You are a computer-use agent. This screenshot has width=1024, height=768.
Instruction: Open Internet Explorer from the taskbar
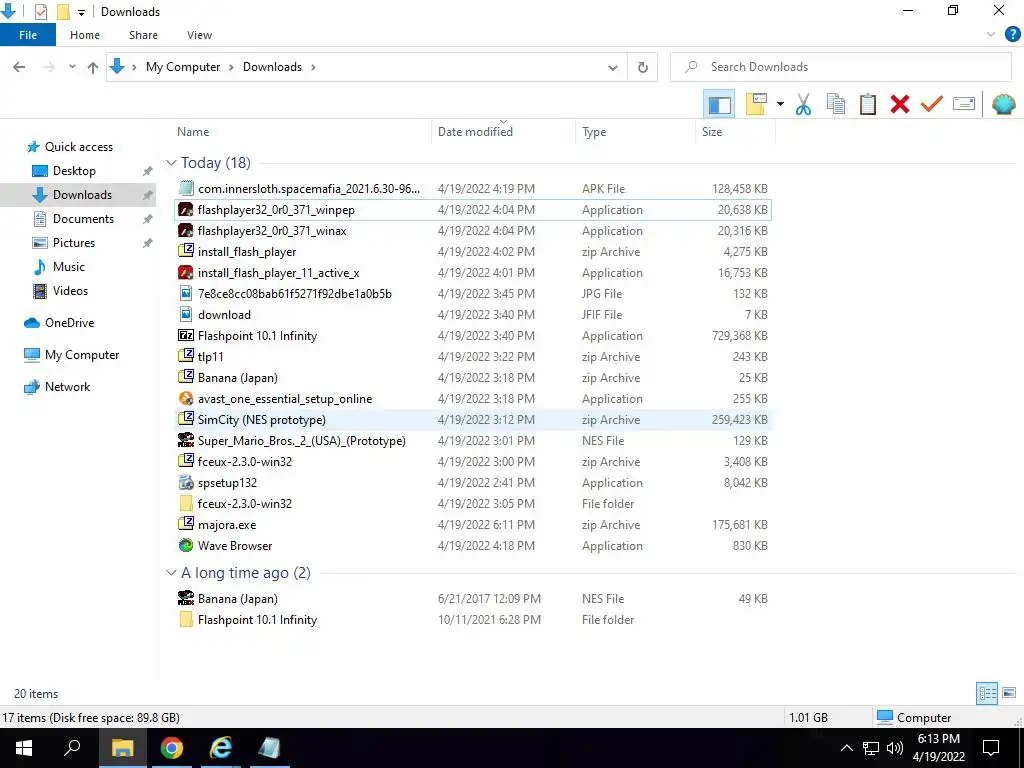221,748
